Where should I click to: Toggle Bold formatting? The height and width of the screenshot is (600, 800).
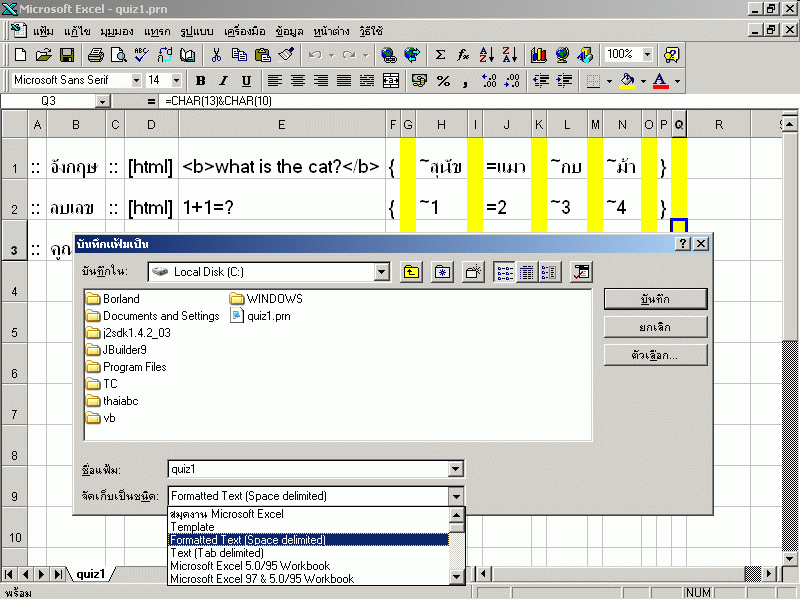(200, 80)
